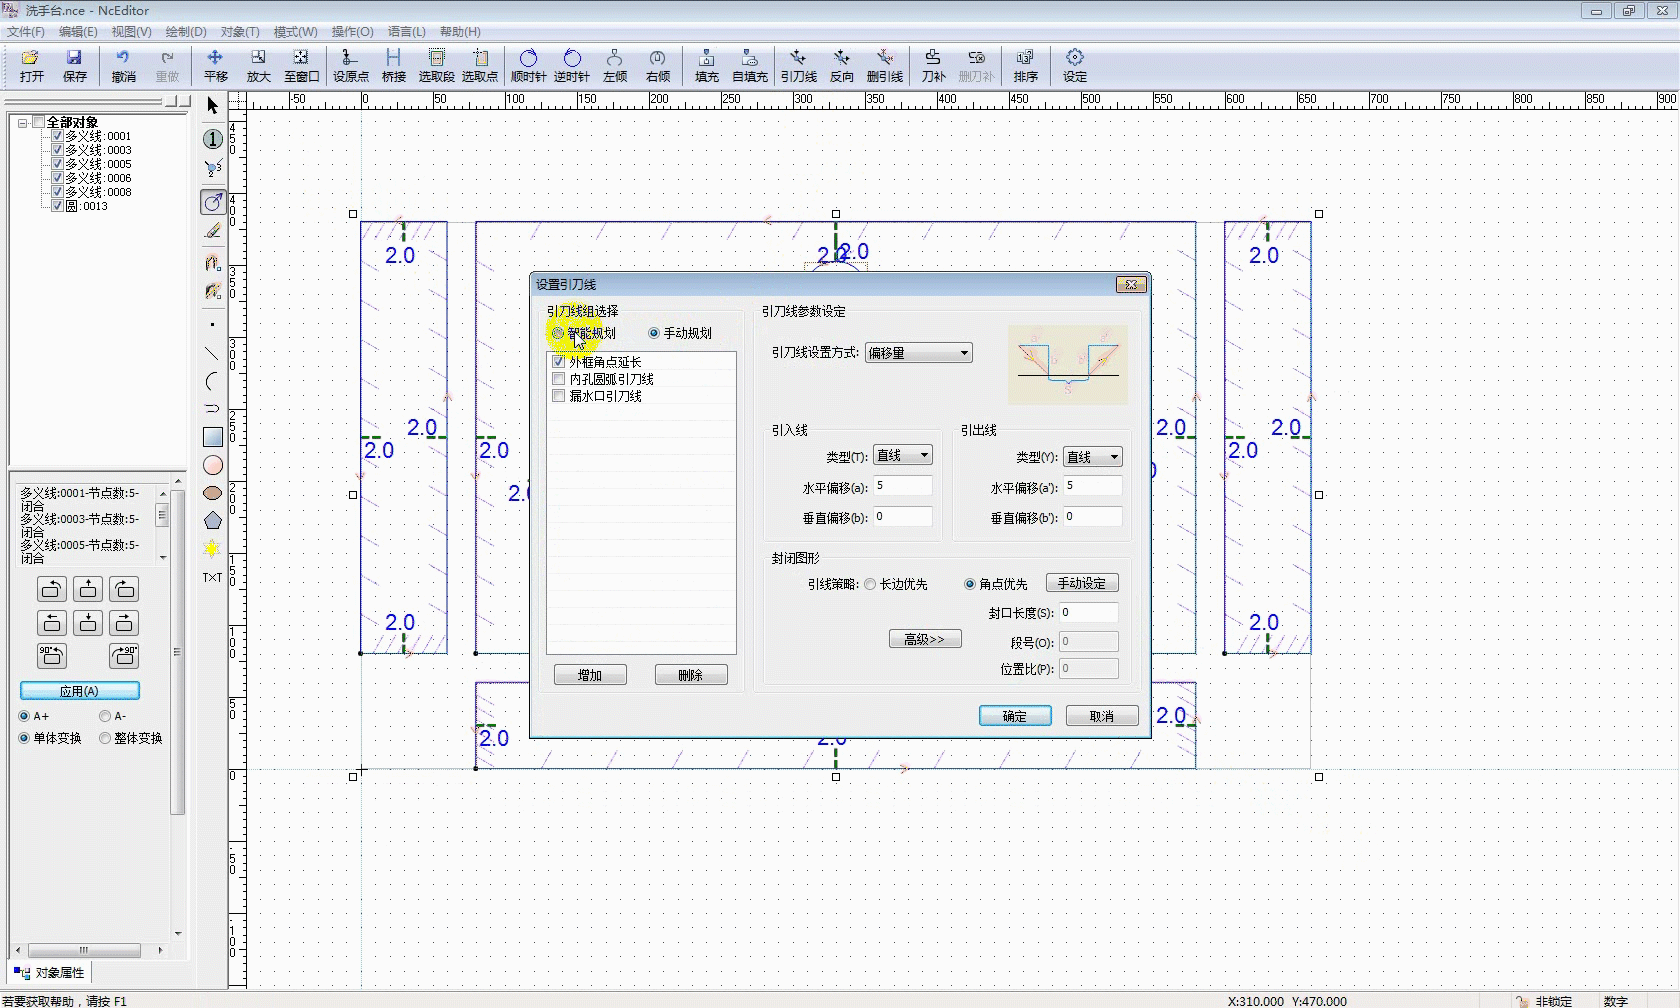Open 排序 sorting tool

[1025, 66]
